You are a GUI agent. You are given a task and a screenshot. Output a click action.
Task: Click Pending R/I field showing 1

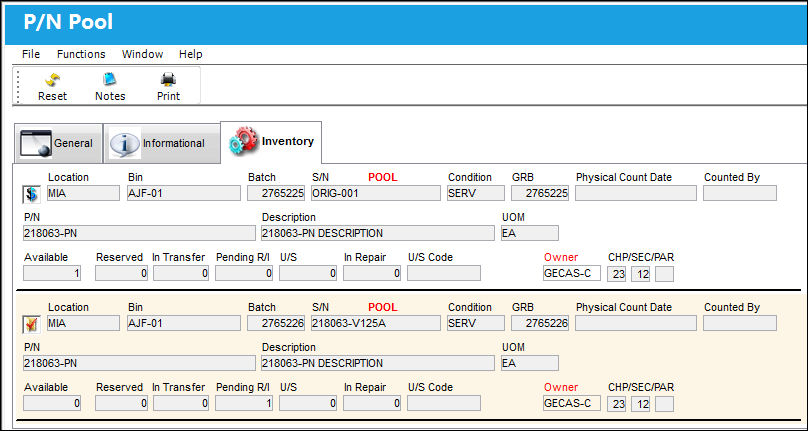point(244,403)
